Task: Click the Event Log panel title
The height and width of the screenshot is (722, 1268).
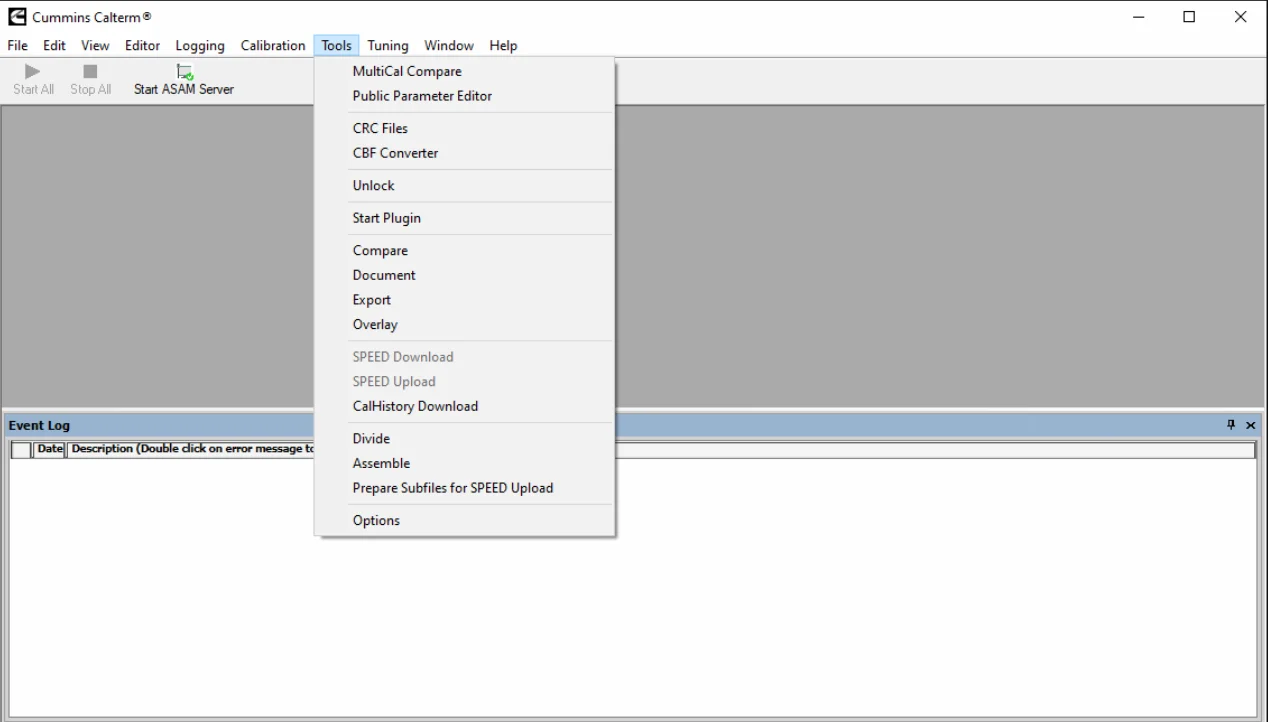Action: point(39,425)
